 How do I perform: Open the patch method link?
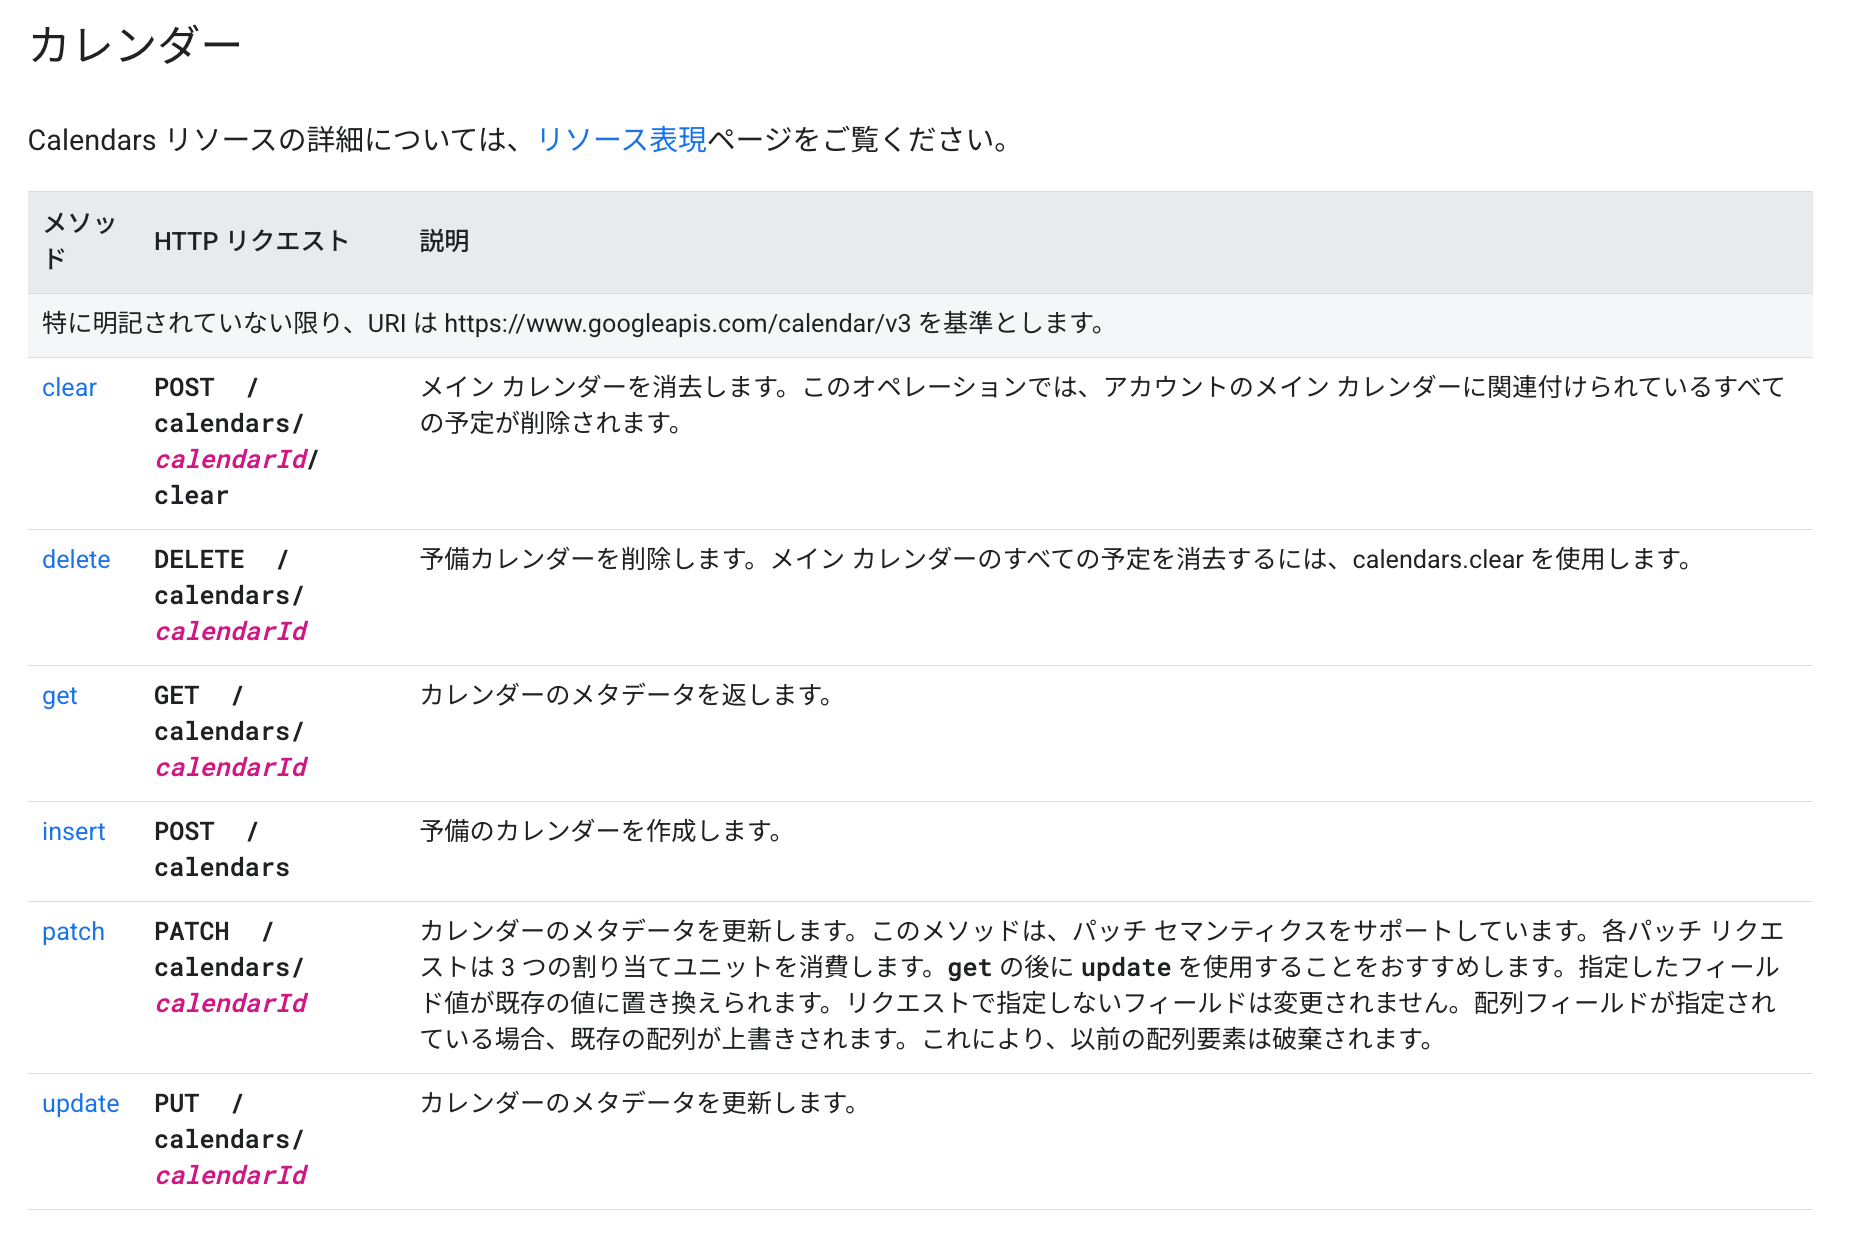click(73, 932)
